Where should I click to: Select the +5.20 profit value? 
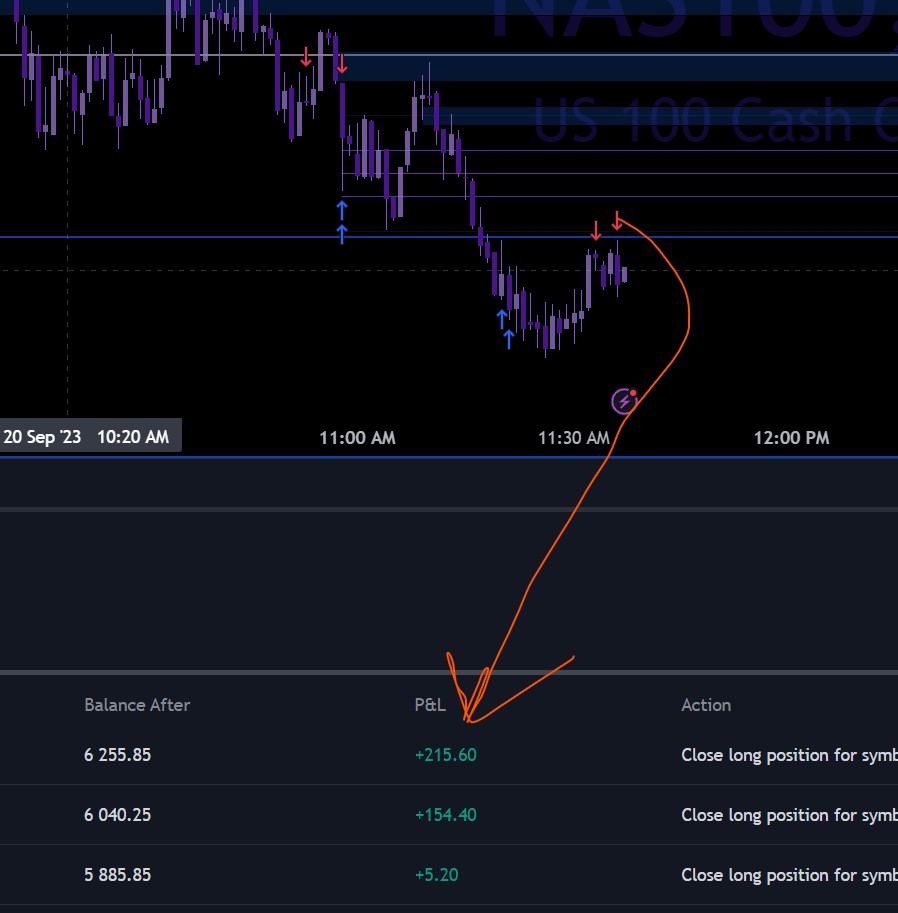click(437, 875)
